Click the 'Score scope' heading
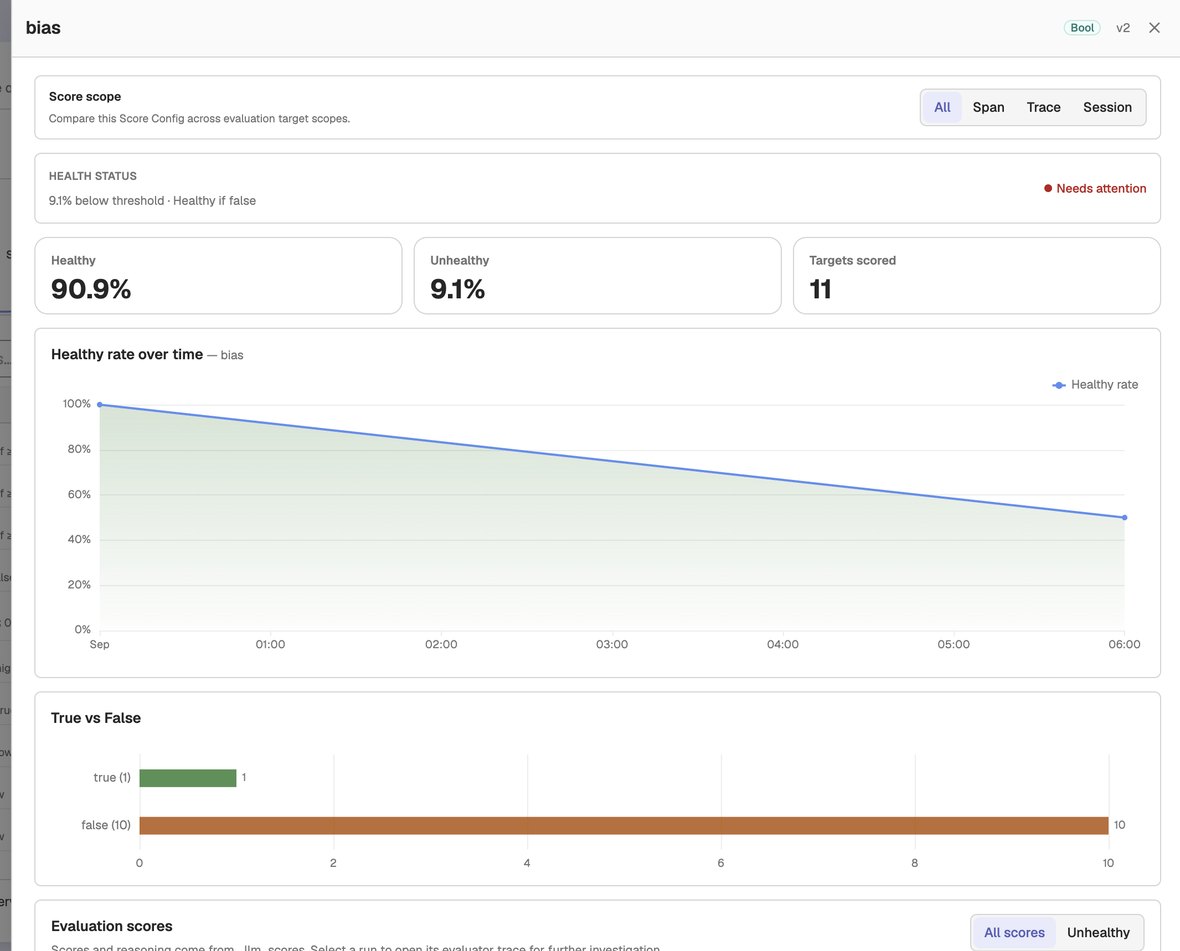The height and width of the screenshot is (951, 1180). pyautogui.click(x=85, y=96)
